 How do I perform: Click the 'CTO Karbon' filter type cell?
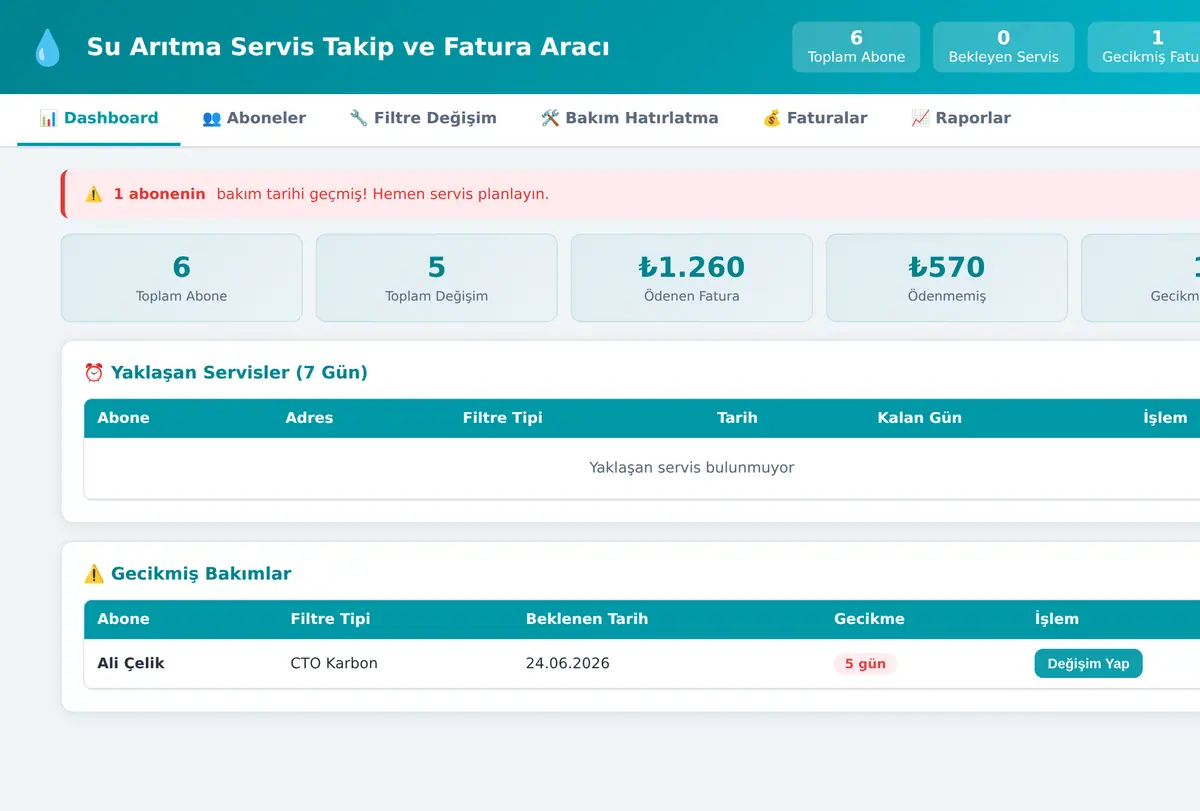point(334,664)
